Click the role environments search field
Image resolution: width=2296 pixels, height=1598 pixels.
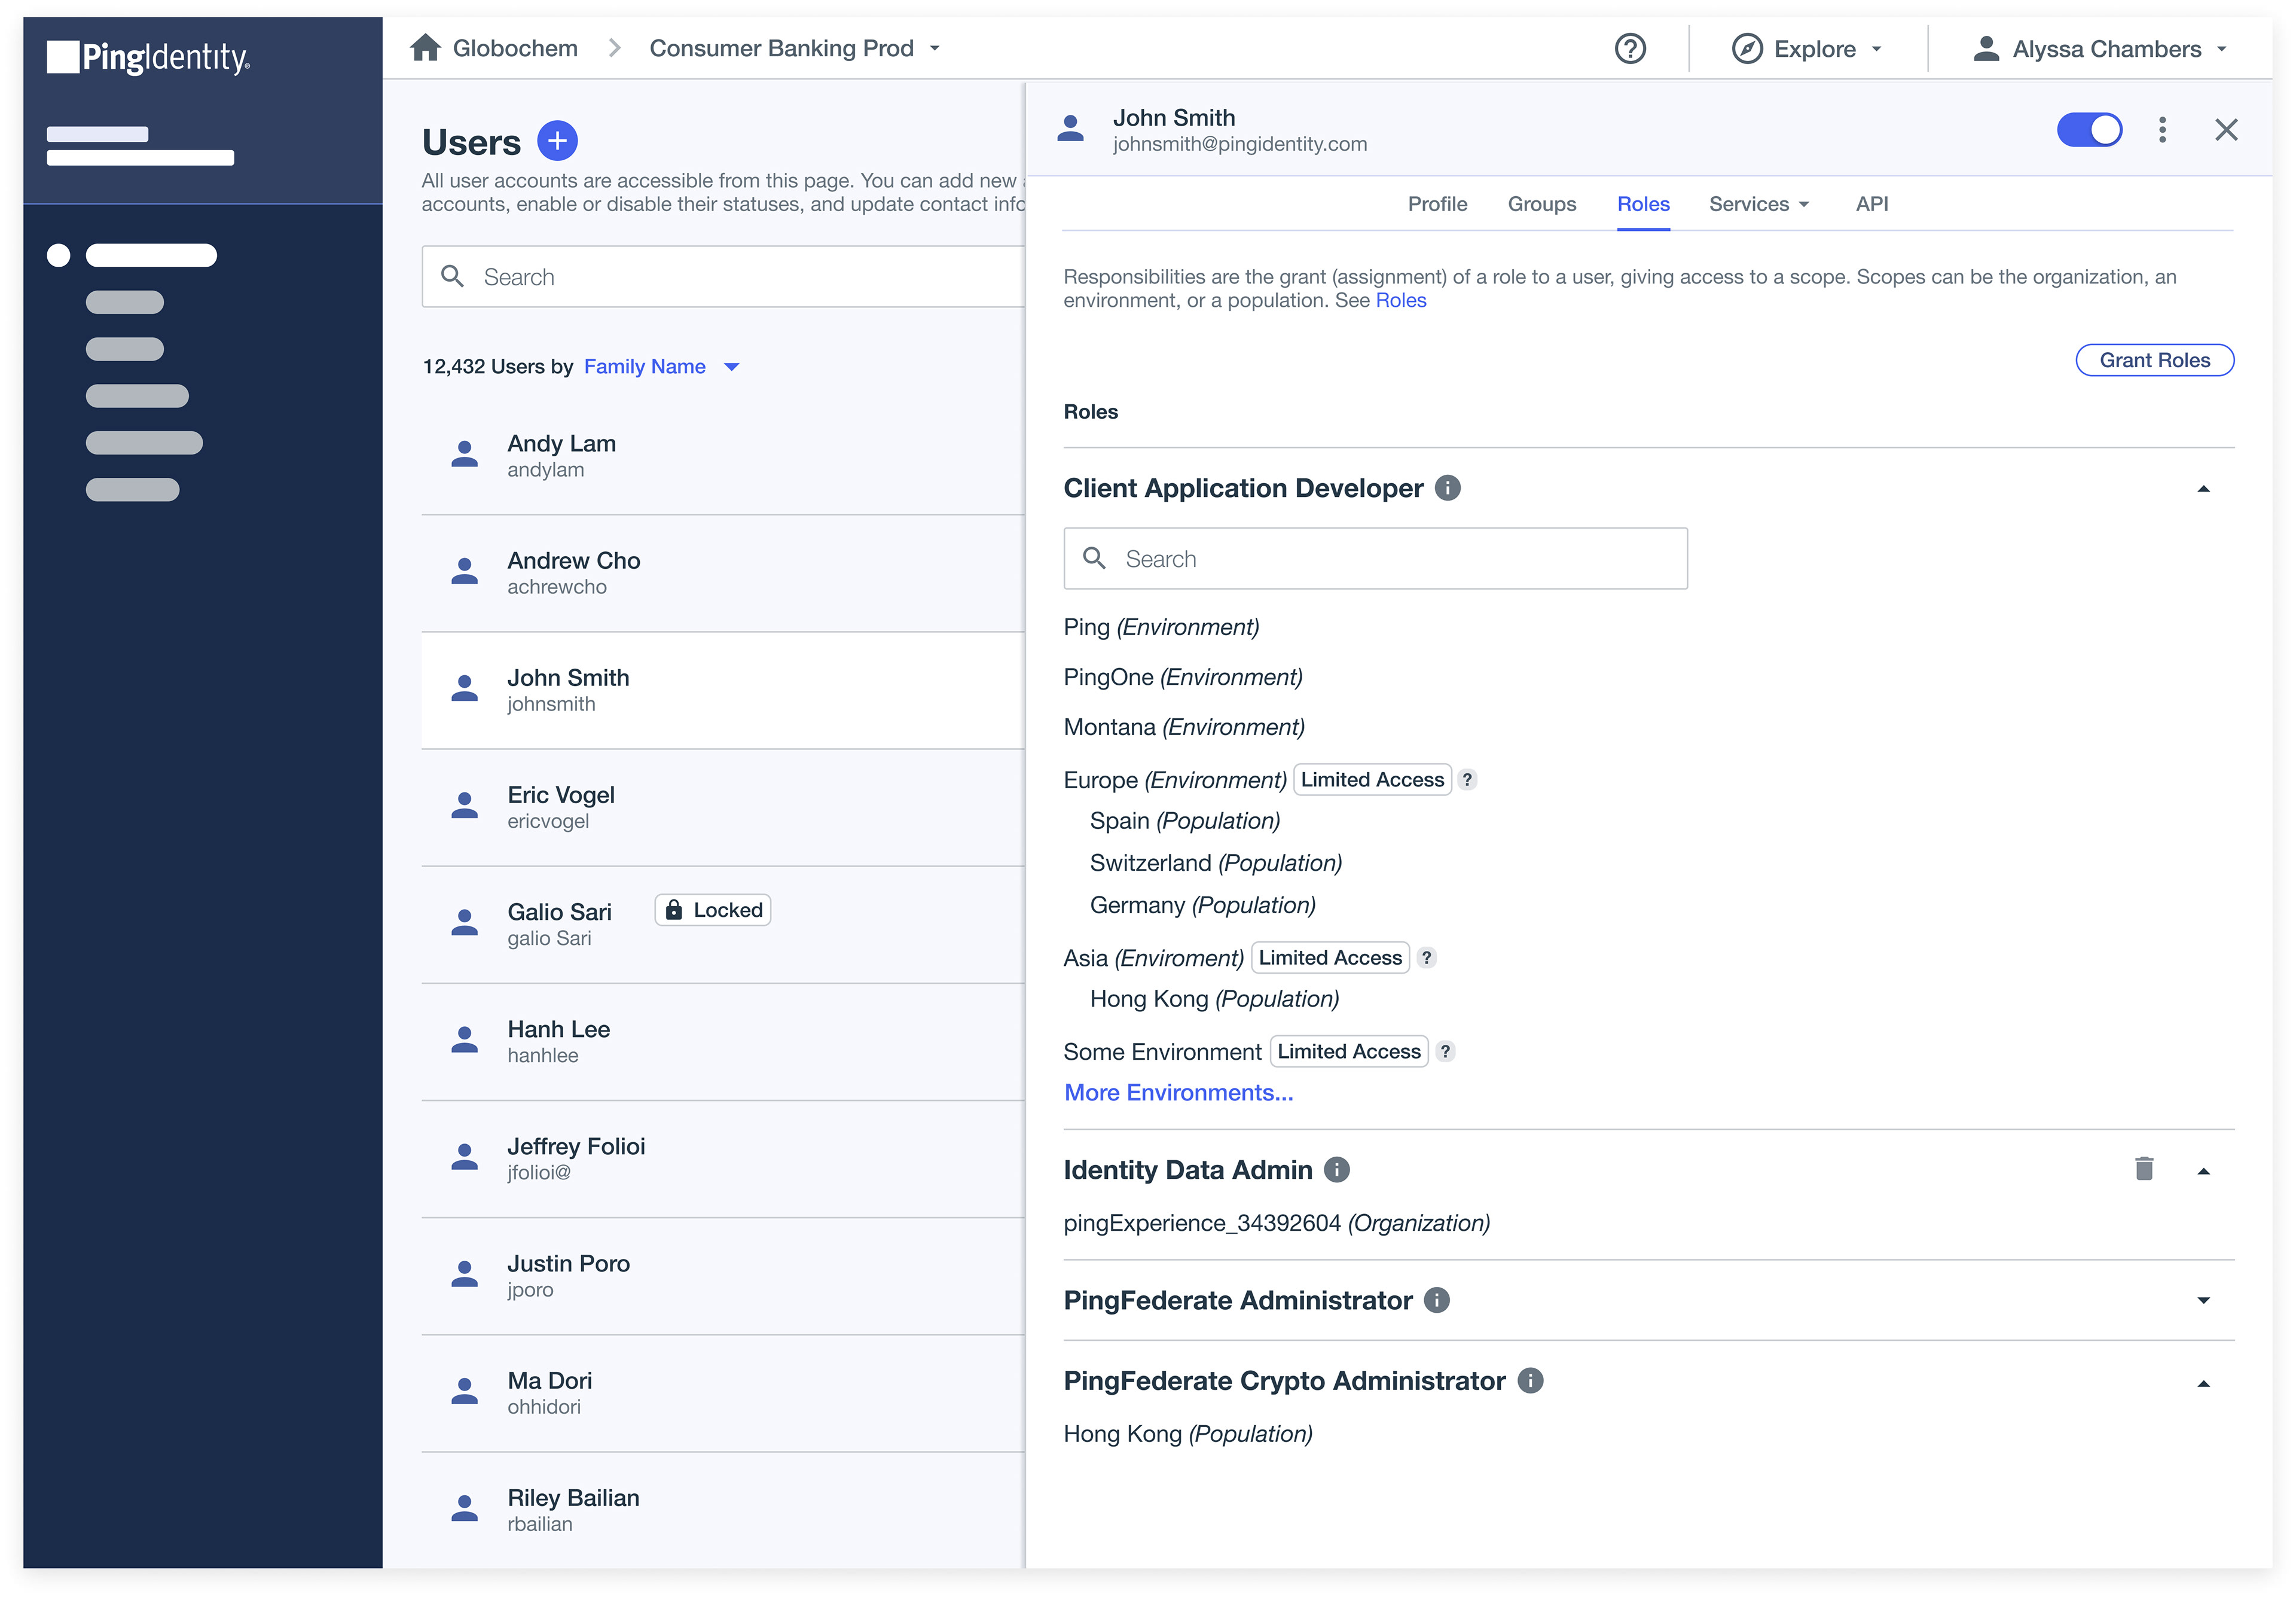point(1375,559)
